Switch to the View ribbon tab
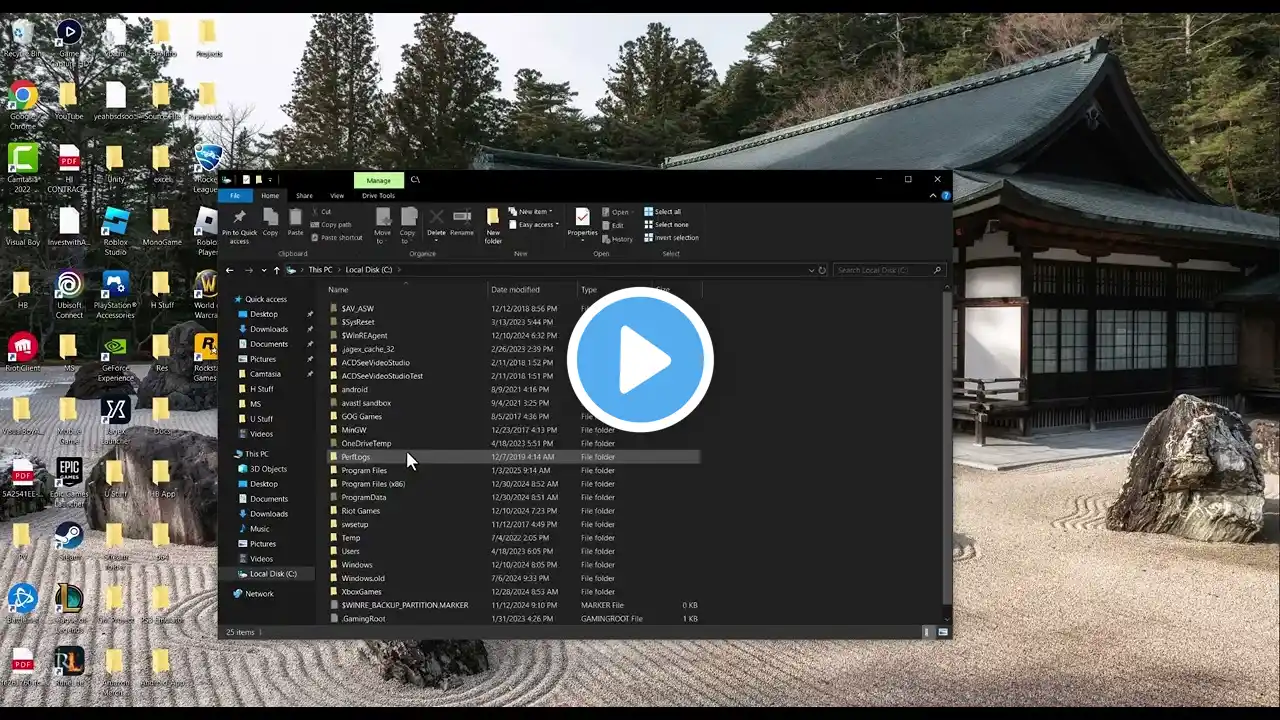The image size is (1280, 720). (337, 196)
